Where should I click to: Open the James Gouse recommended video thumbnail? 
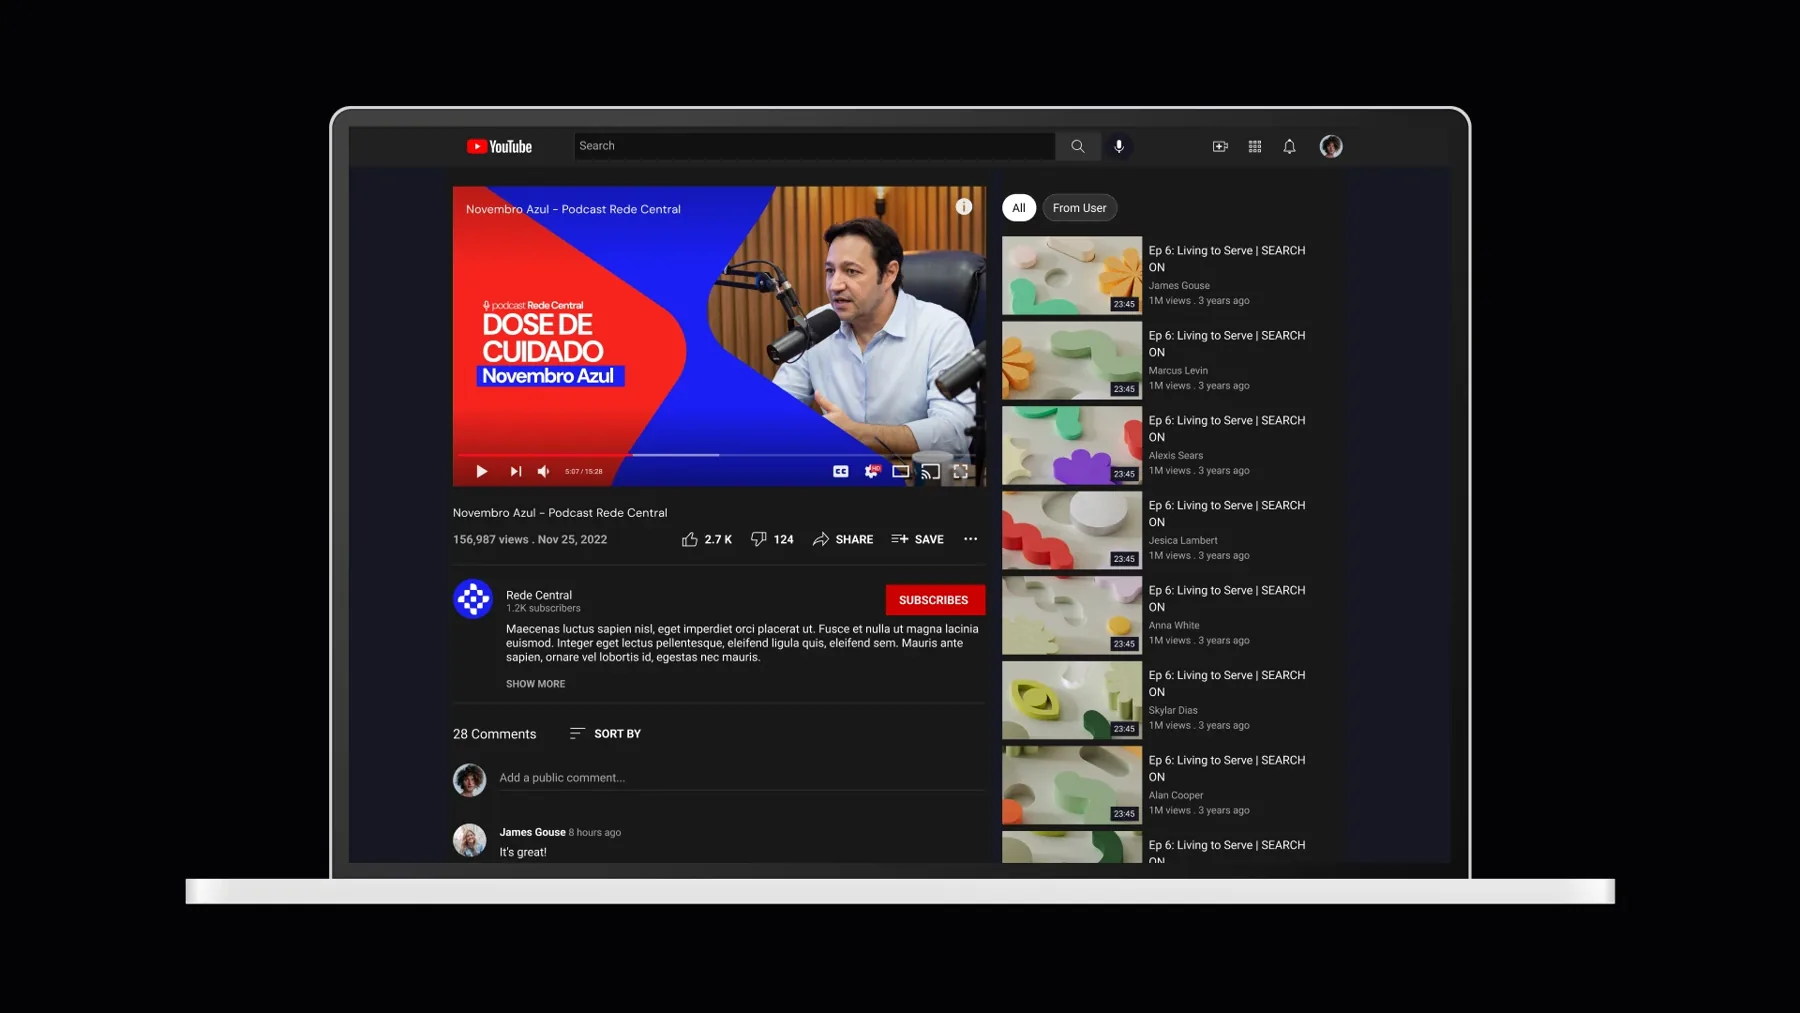tap(1071, 275)
